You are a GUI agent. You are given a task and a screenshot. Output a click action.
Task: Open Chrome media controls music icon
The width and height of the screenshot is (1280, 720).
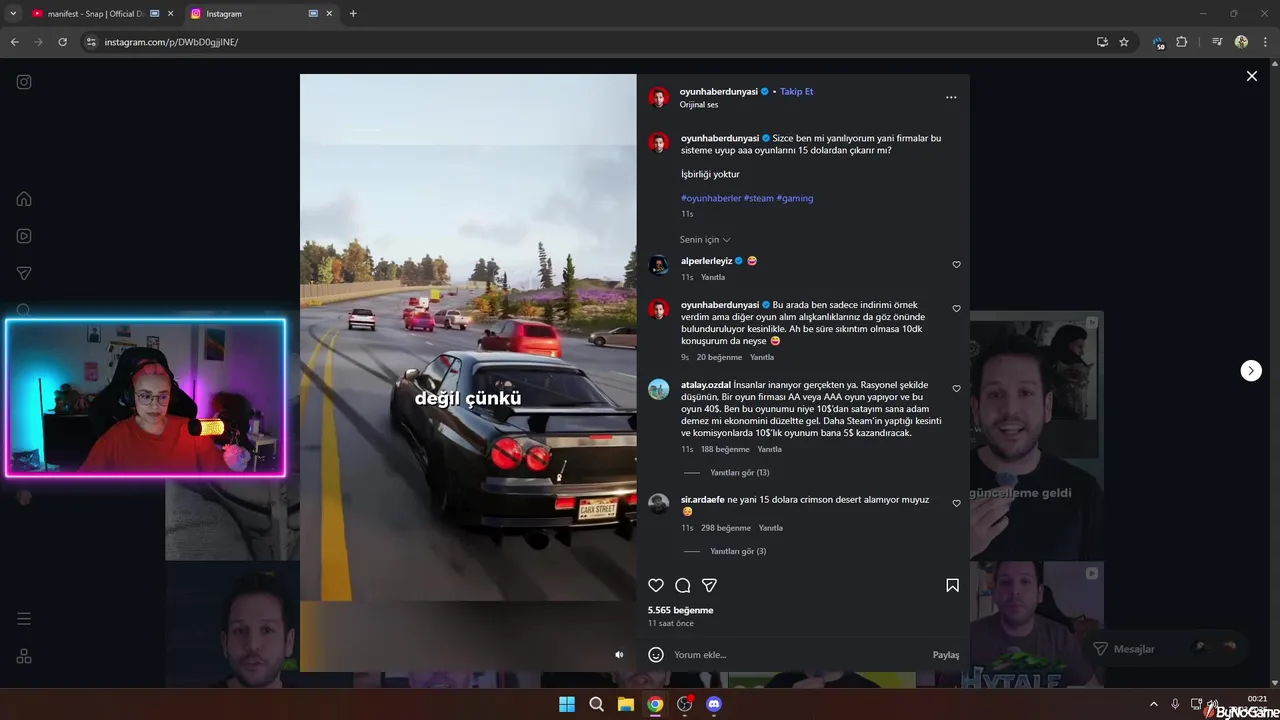click(1217, 42)
